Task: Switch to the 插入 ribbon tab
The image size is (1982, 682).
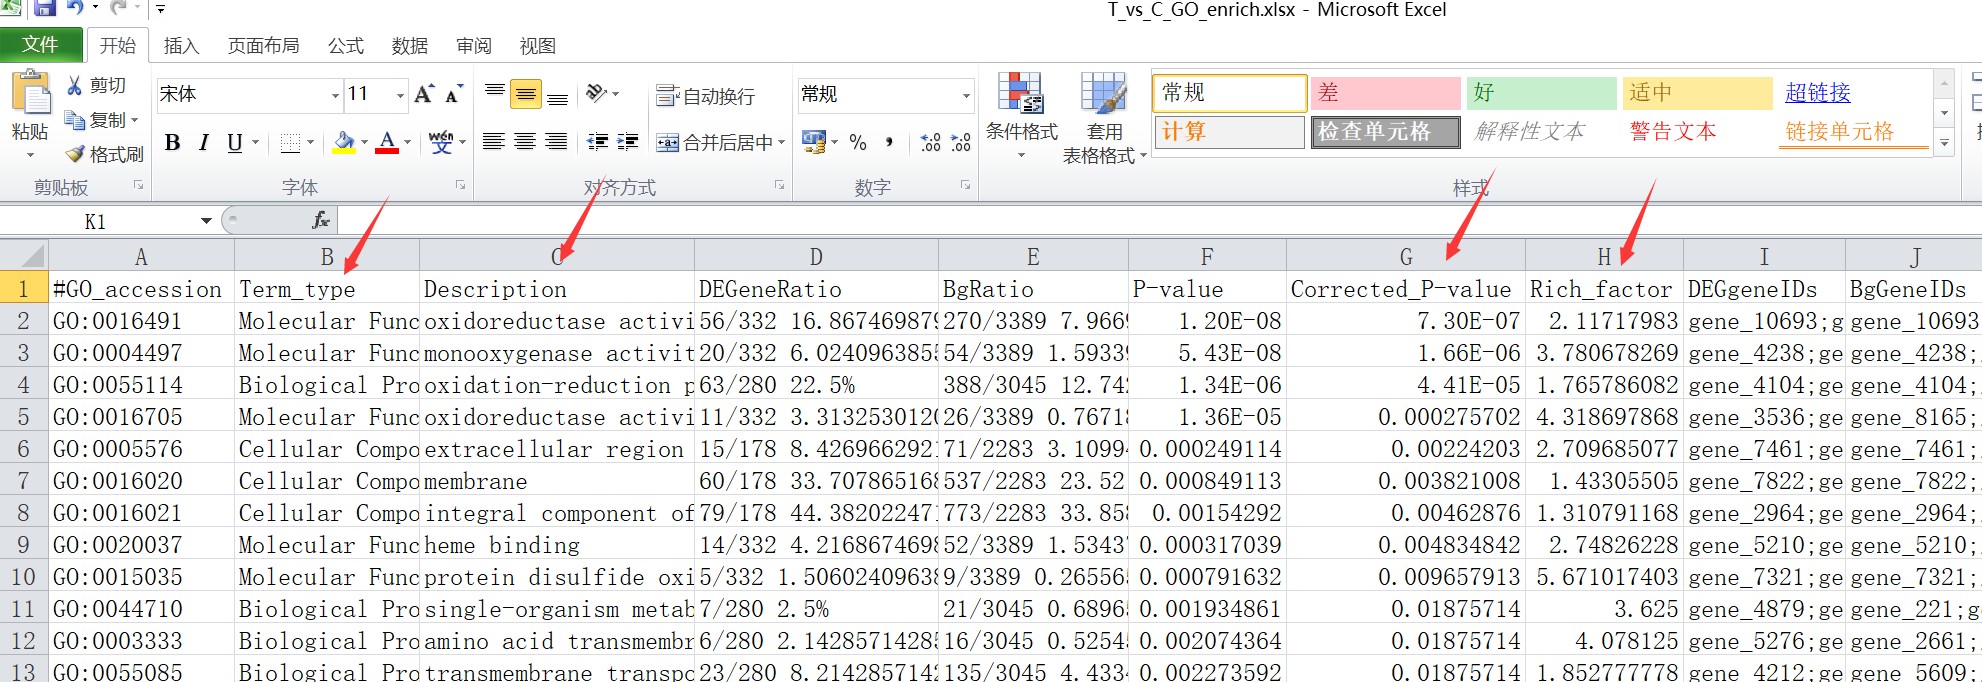Action: point(181,46)
